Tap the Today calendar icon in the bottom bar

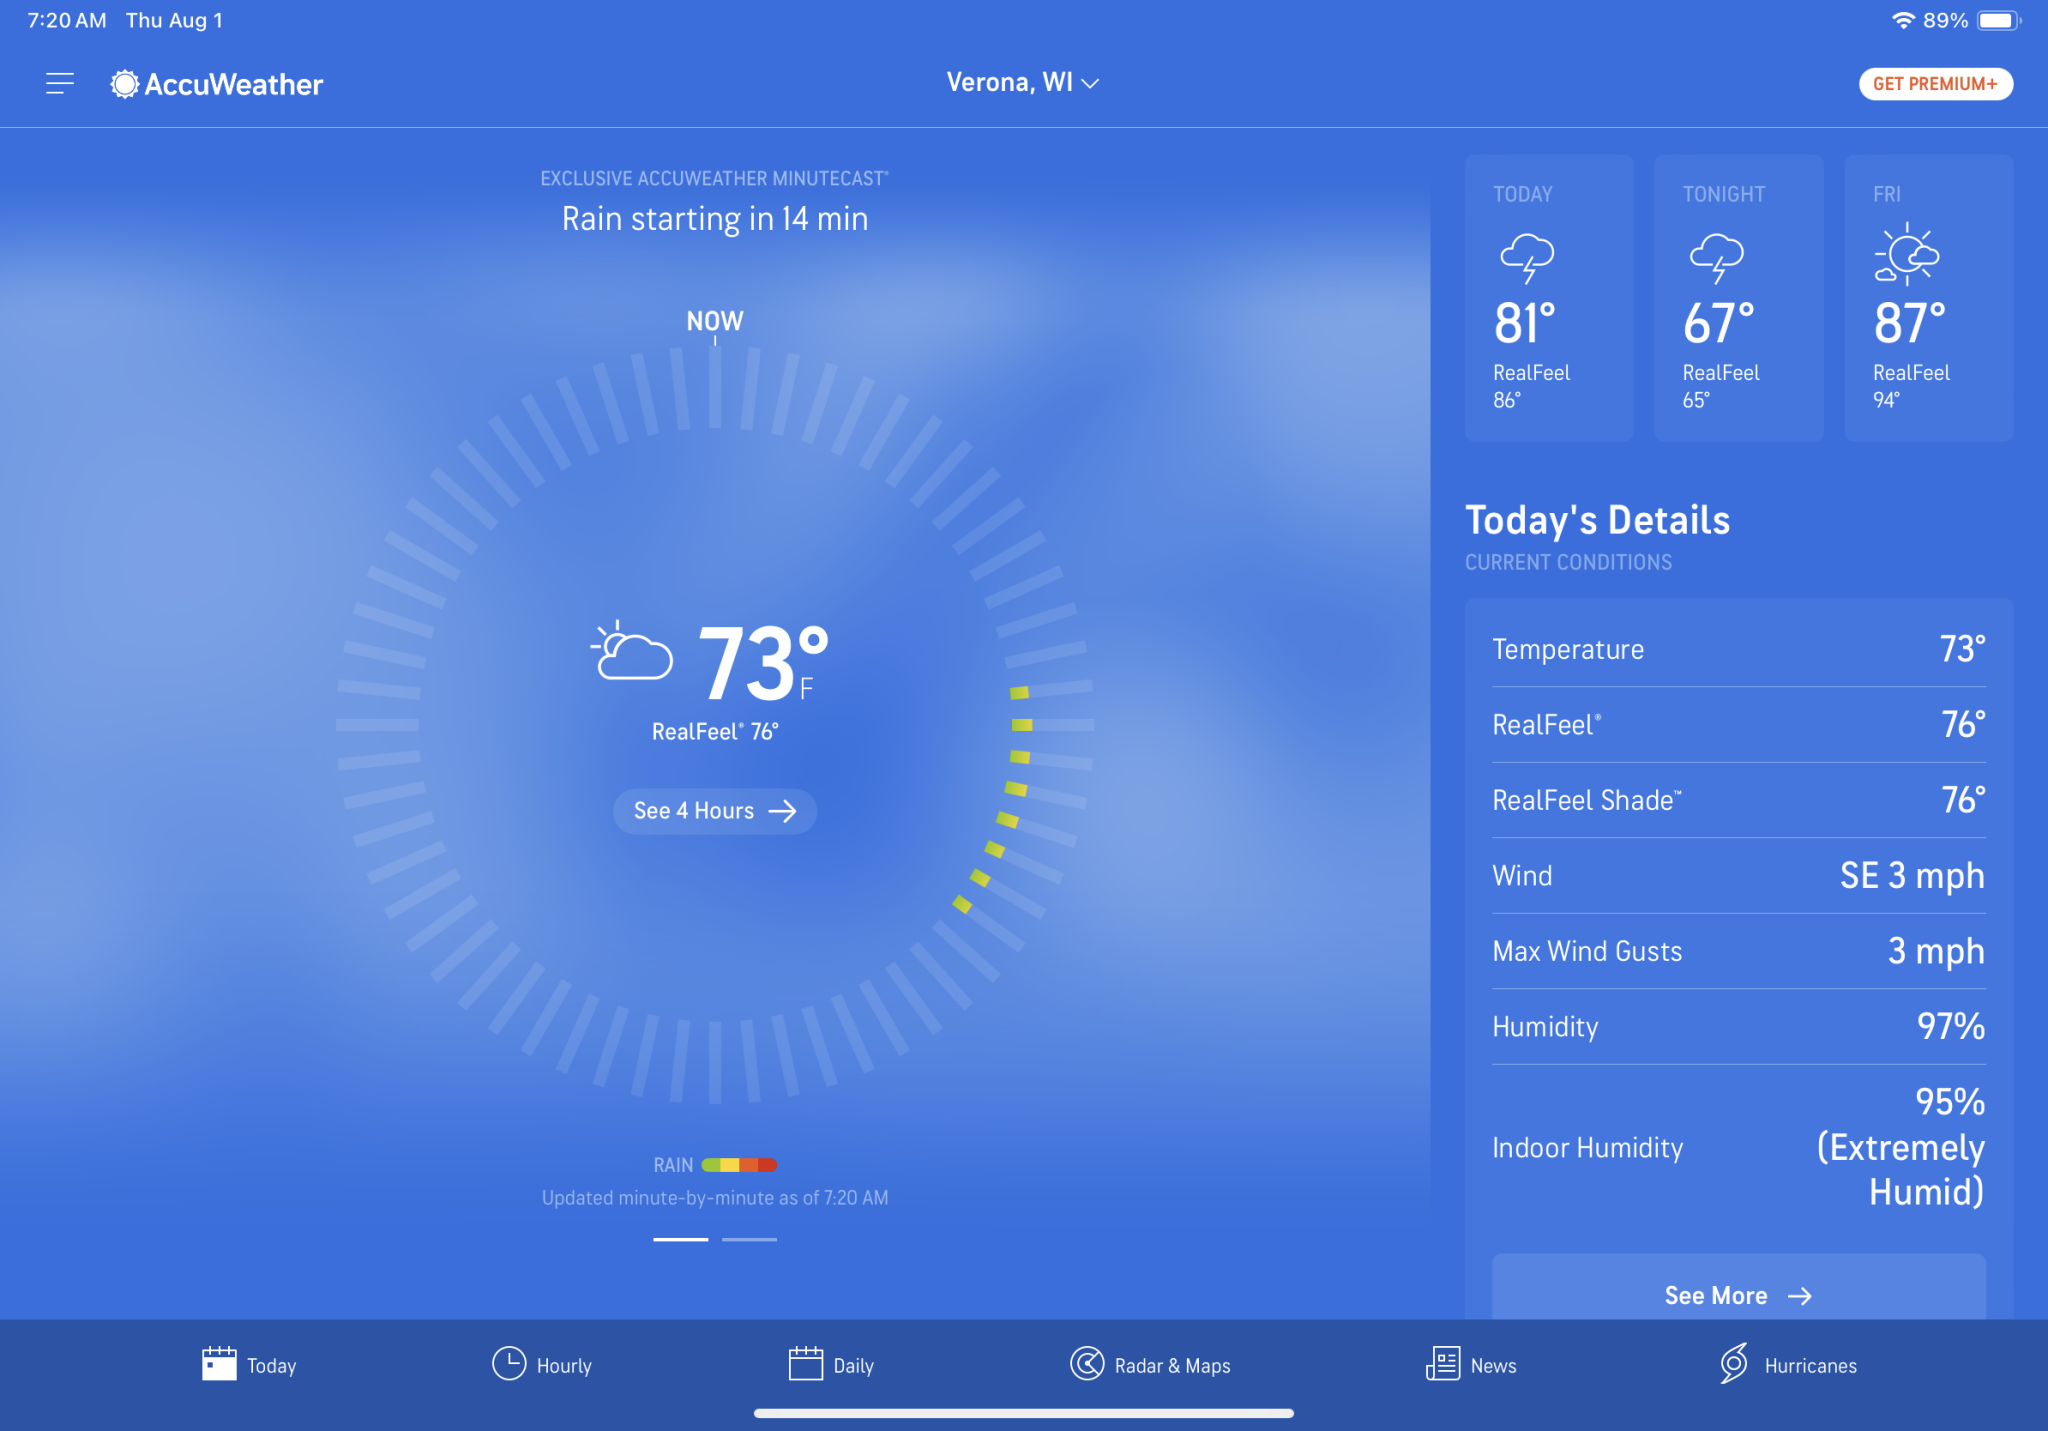[219, 1364]
